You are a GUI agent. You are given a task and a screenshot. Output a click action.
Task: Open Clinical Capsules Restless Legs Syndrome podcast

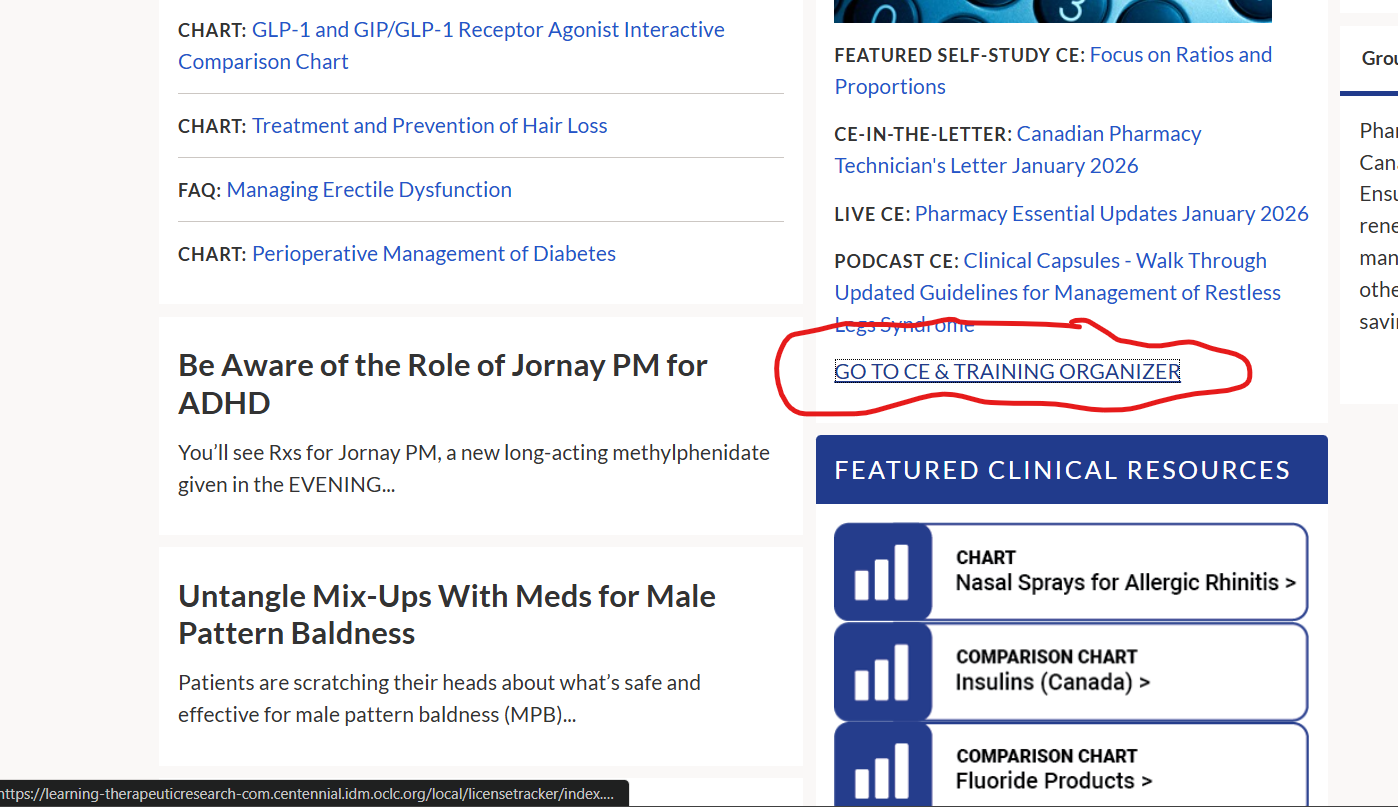pos(1114,261)
